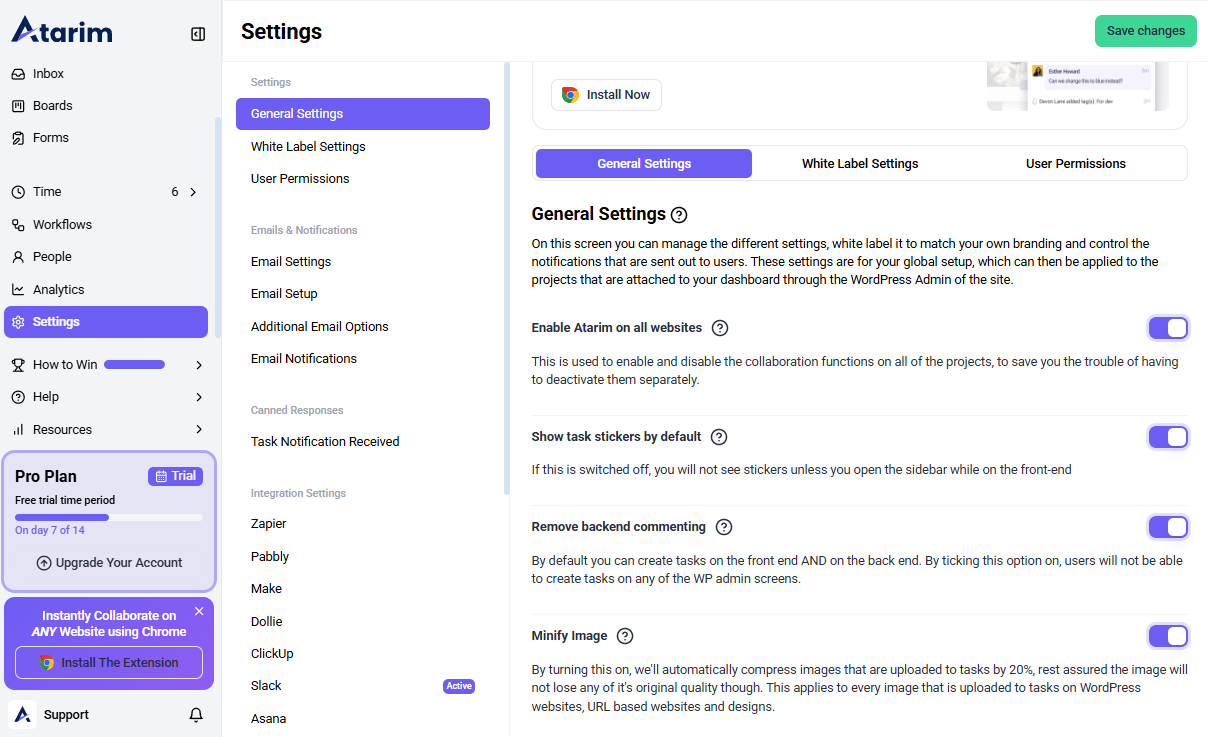Click the free trial progress bar

click(x=109, y=517)
